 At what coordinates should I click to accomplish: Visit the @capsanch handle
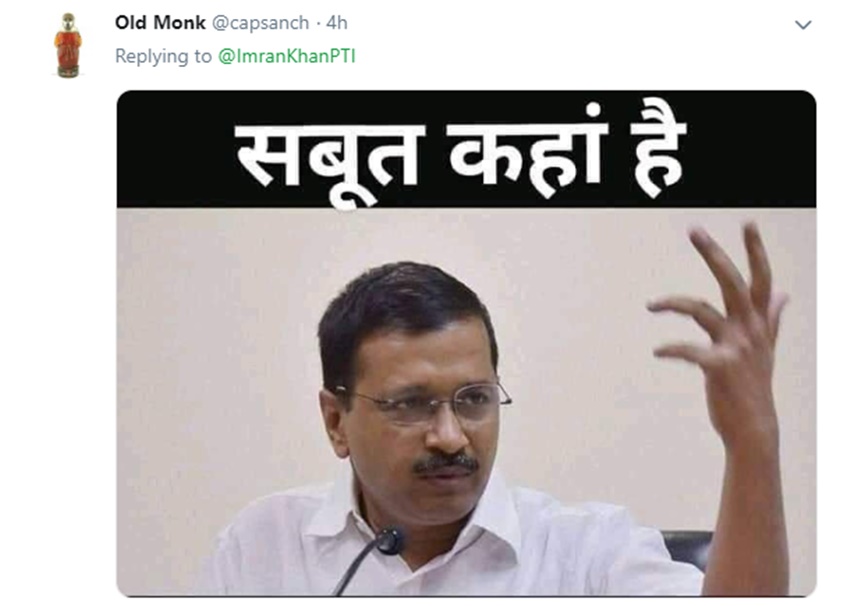click(x=260, y=23)
